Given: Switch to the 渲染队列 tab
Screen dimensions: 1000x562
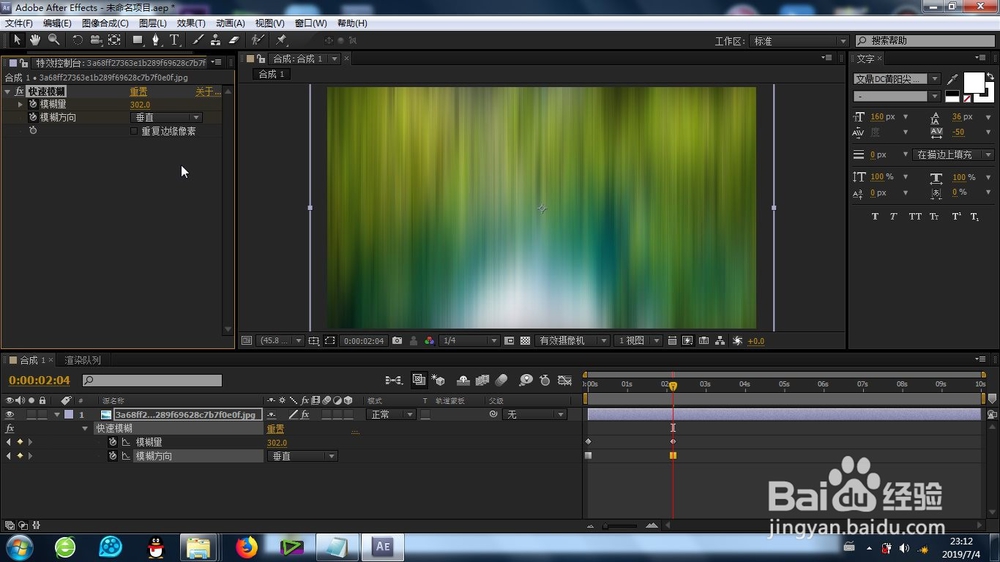Looking at the screenshot, I should click(83, 360).
